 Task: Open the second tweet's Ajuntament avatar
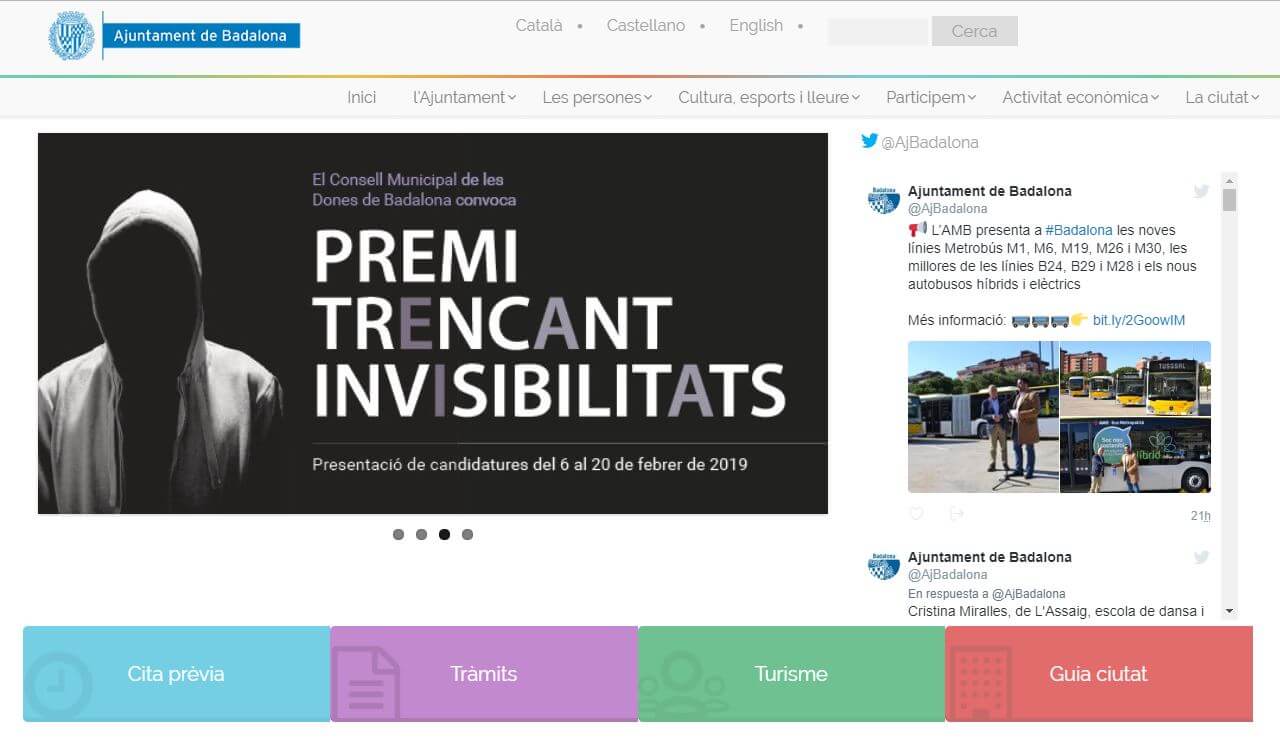884,566
